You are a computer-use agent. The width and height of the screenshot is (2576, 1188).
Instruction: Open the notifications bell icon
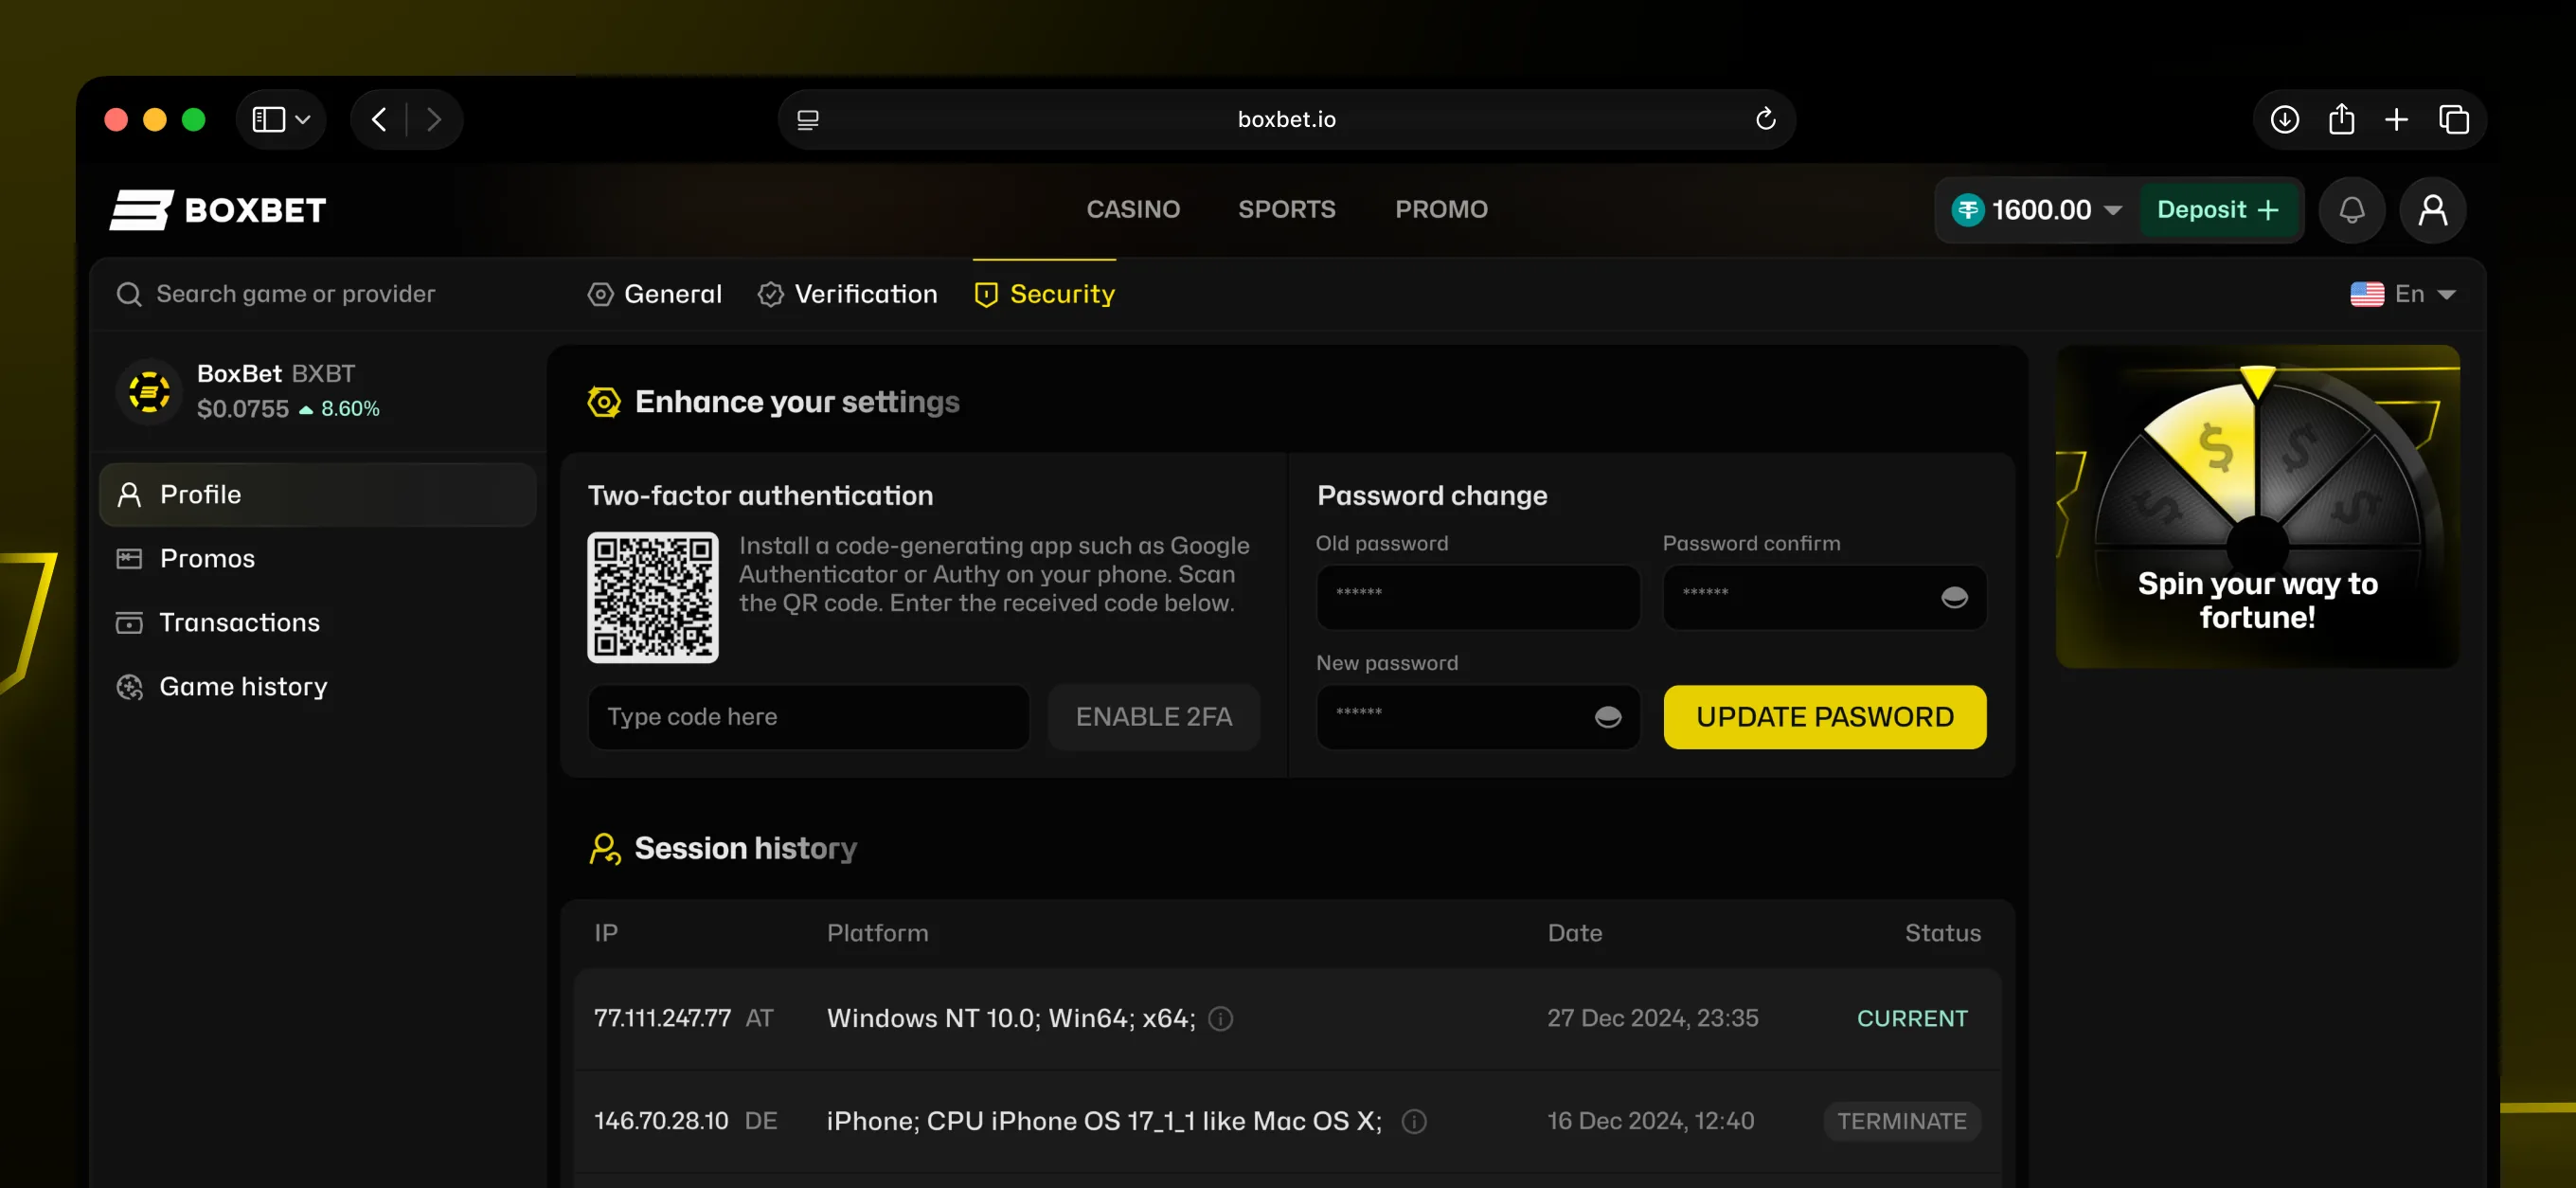(2351, 210)
